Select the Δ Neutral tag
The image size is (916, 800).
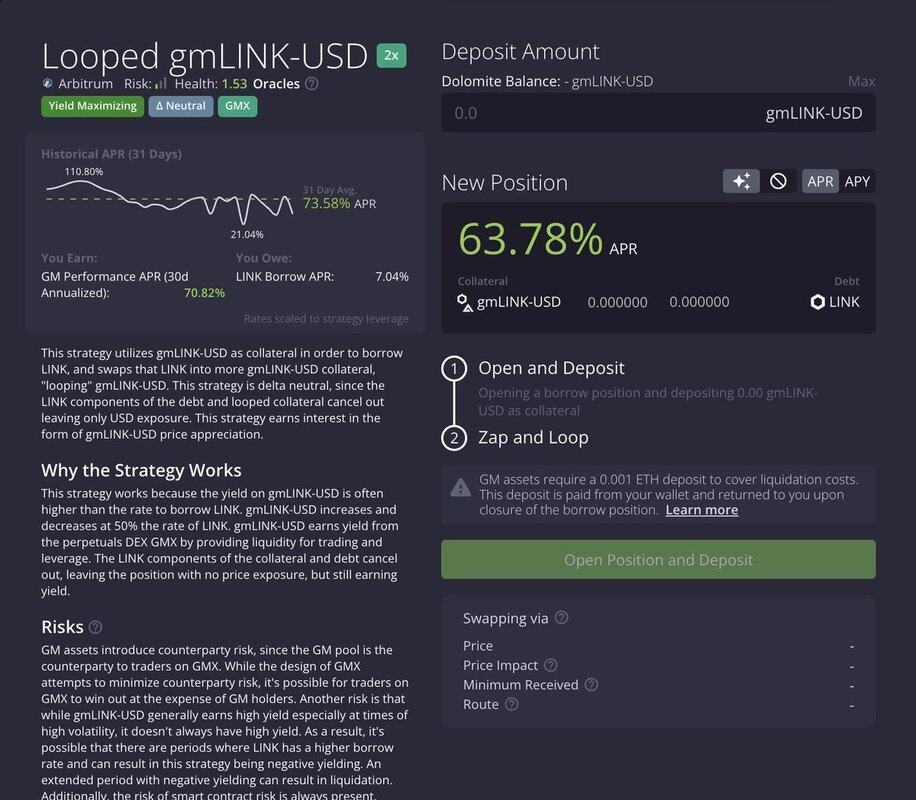tap(181, 106)
